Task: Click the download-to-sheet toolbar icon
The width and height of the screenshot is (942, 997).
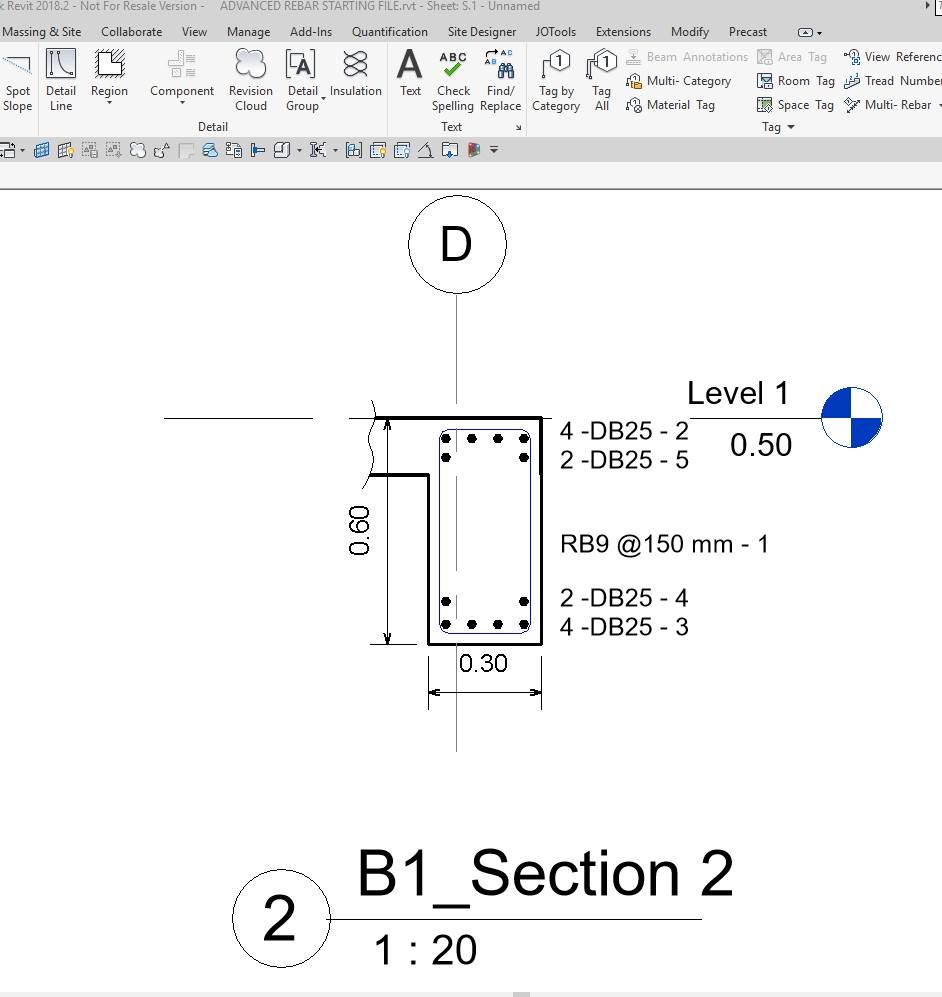Action: [449, 151]
